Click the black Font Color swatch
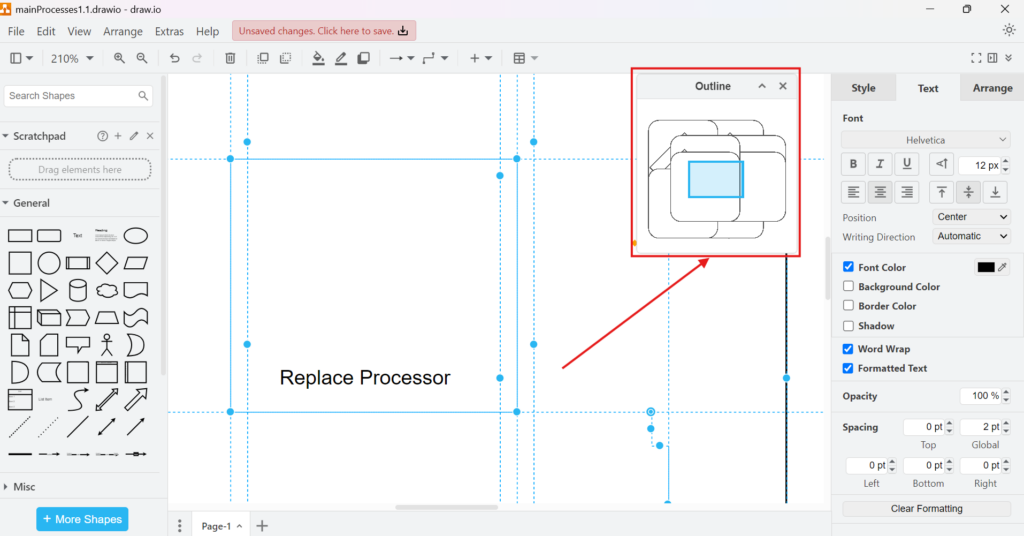This screenshot has height=536, width=1024. click(x=985, y=267)
